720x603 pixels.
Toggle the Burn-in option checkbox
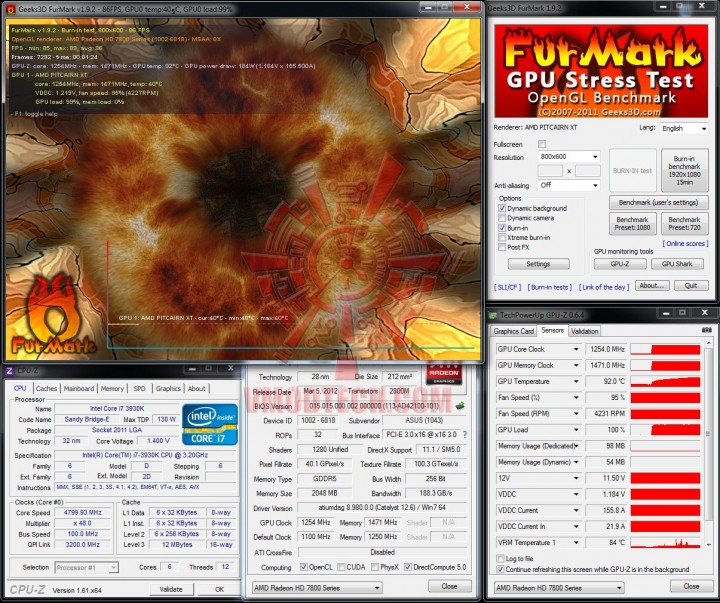click(x=502, y=228)
